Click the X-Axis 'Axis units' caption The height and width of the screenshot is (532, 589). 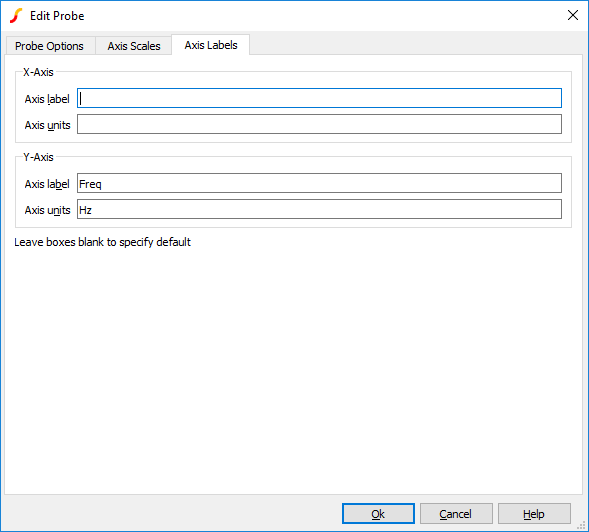point(47,125)
